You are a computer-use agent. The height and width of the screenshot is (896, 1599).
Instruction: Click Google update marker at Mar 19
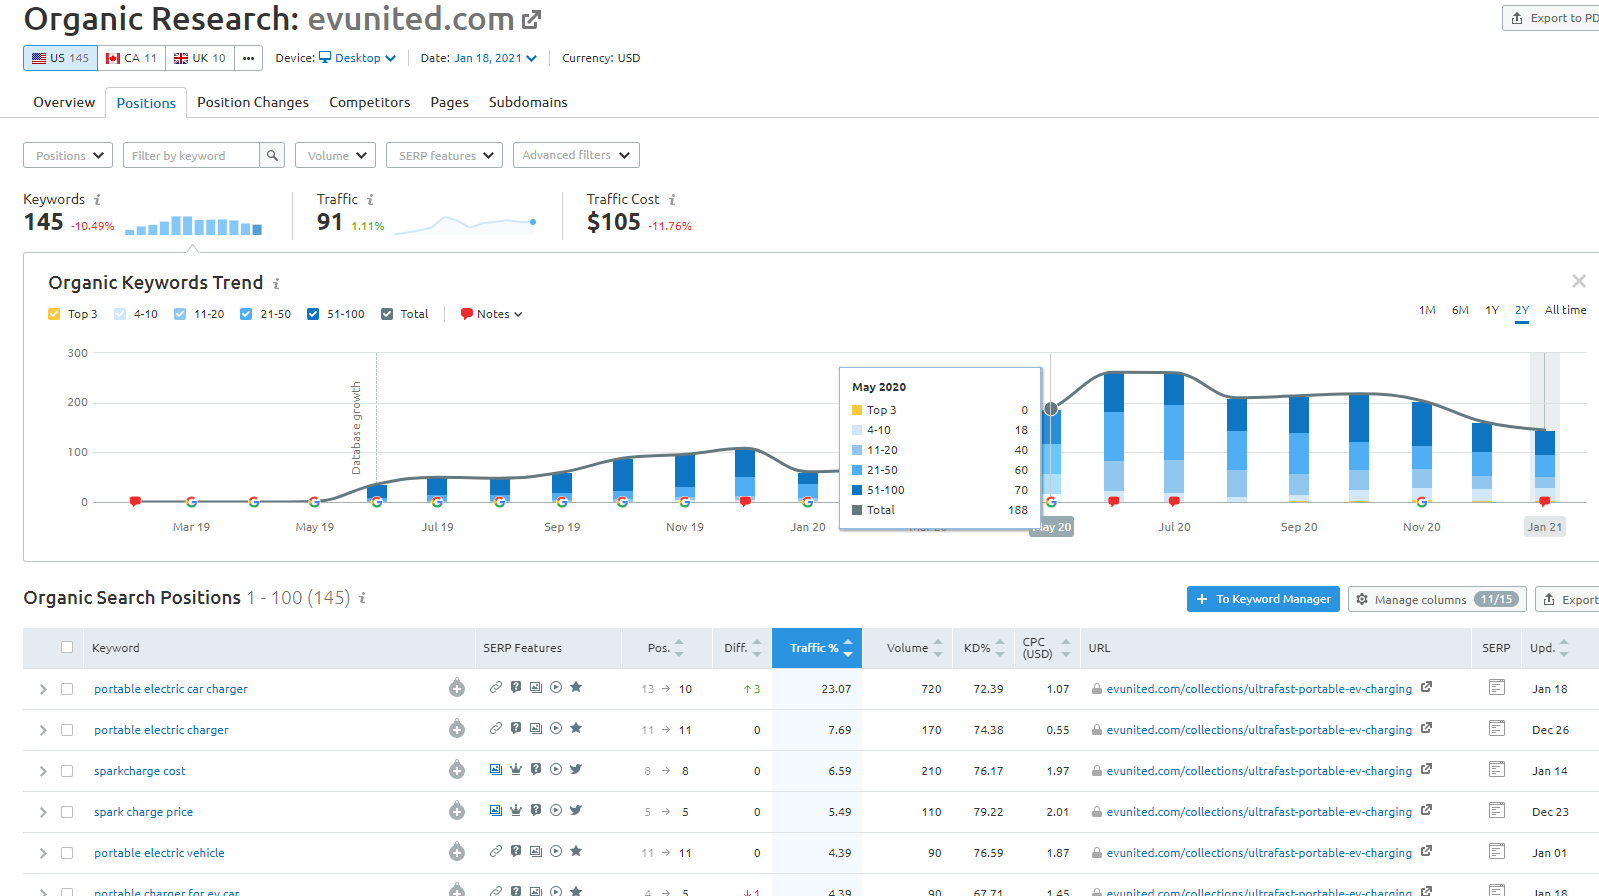(191, 502)
